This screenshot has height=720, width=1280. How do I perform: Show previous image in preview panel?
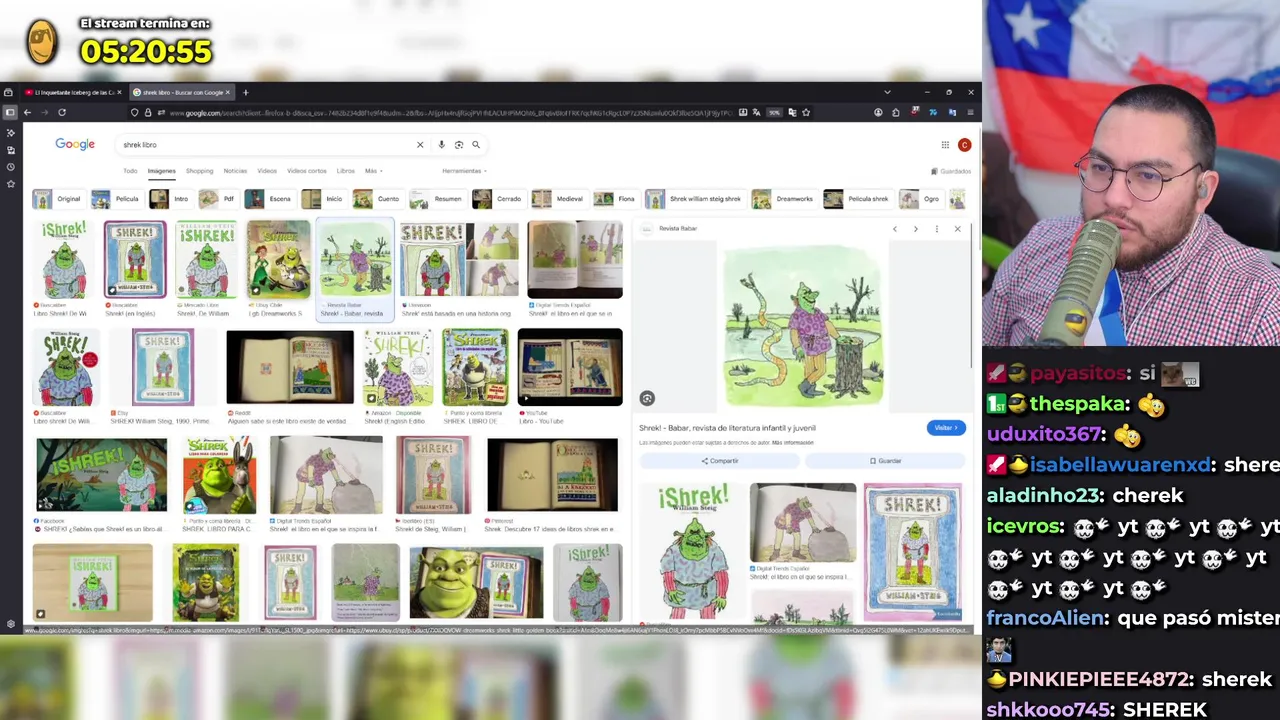(895, 229)
